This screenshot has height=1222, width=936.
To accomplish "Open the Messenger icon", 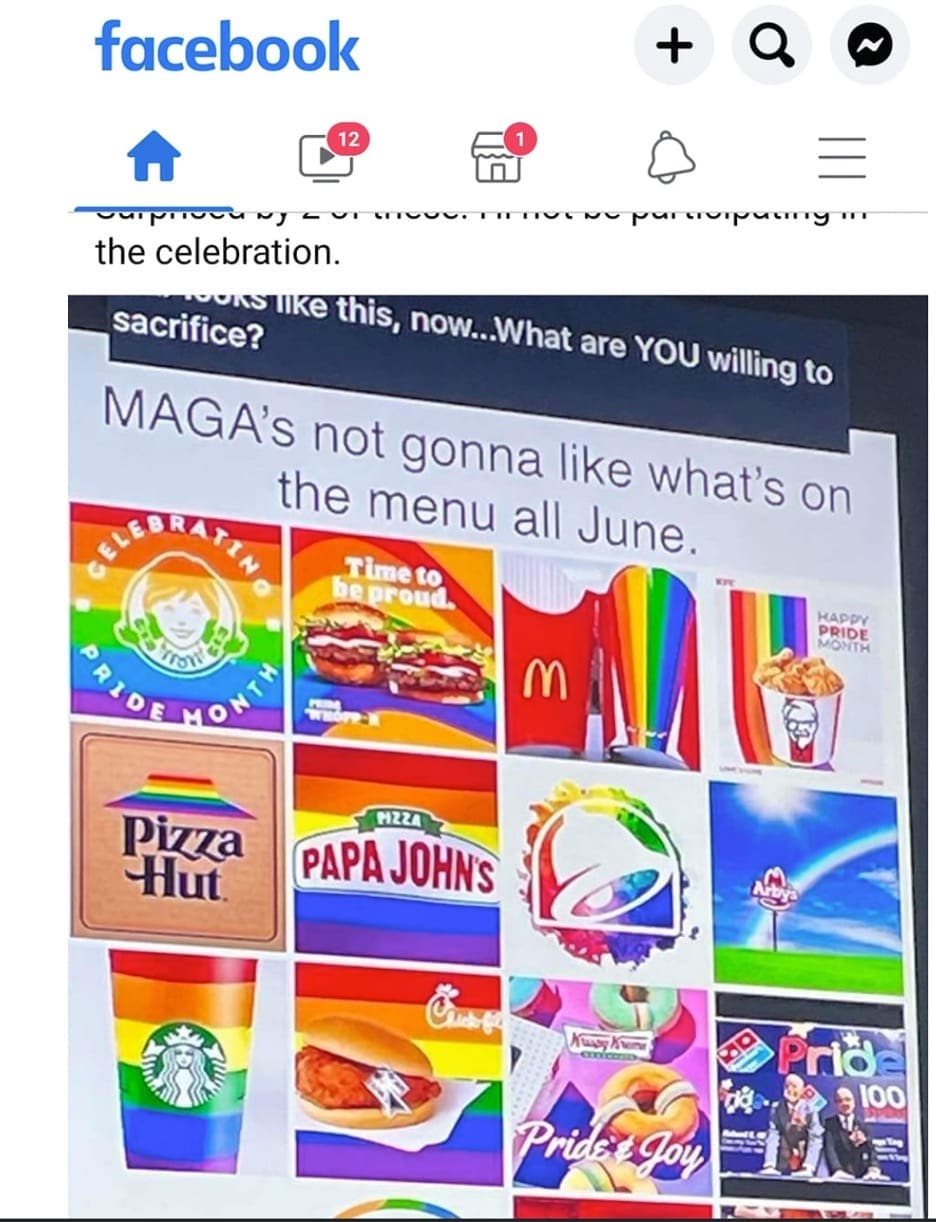I will point(870,44).
